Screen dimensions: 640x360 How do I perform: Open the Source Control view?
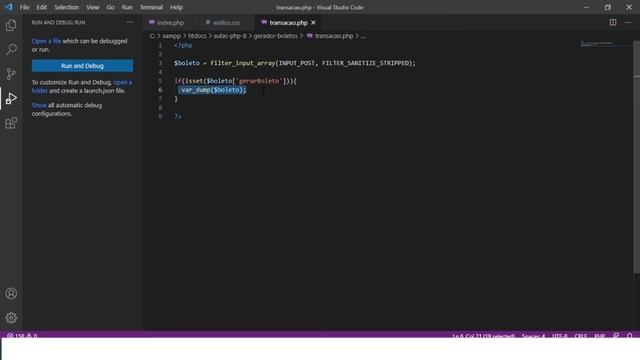11,74
